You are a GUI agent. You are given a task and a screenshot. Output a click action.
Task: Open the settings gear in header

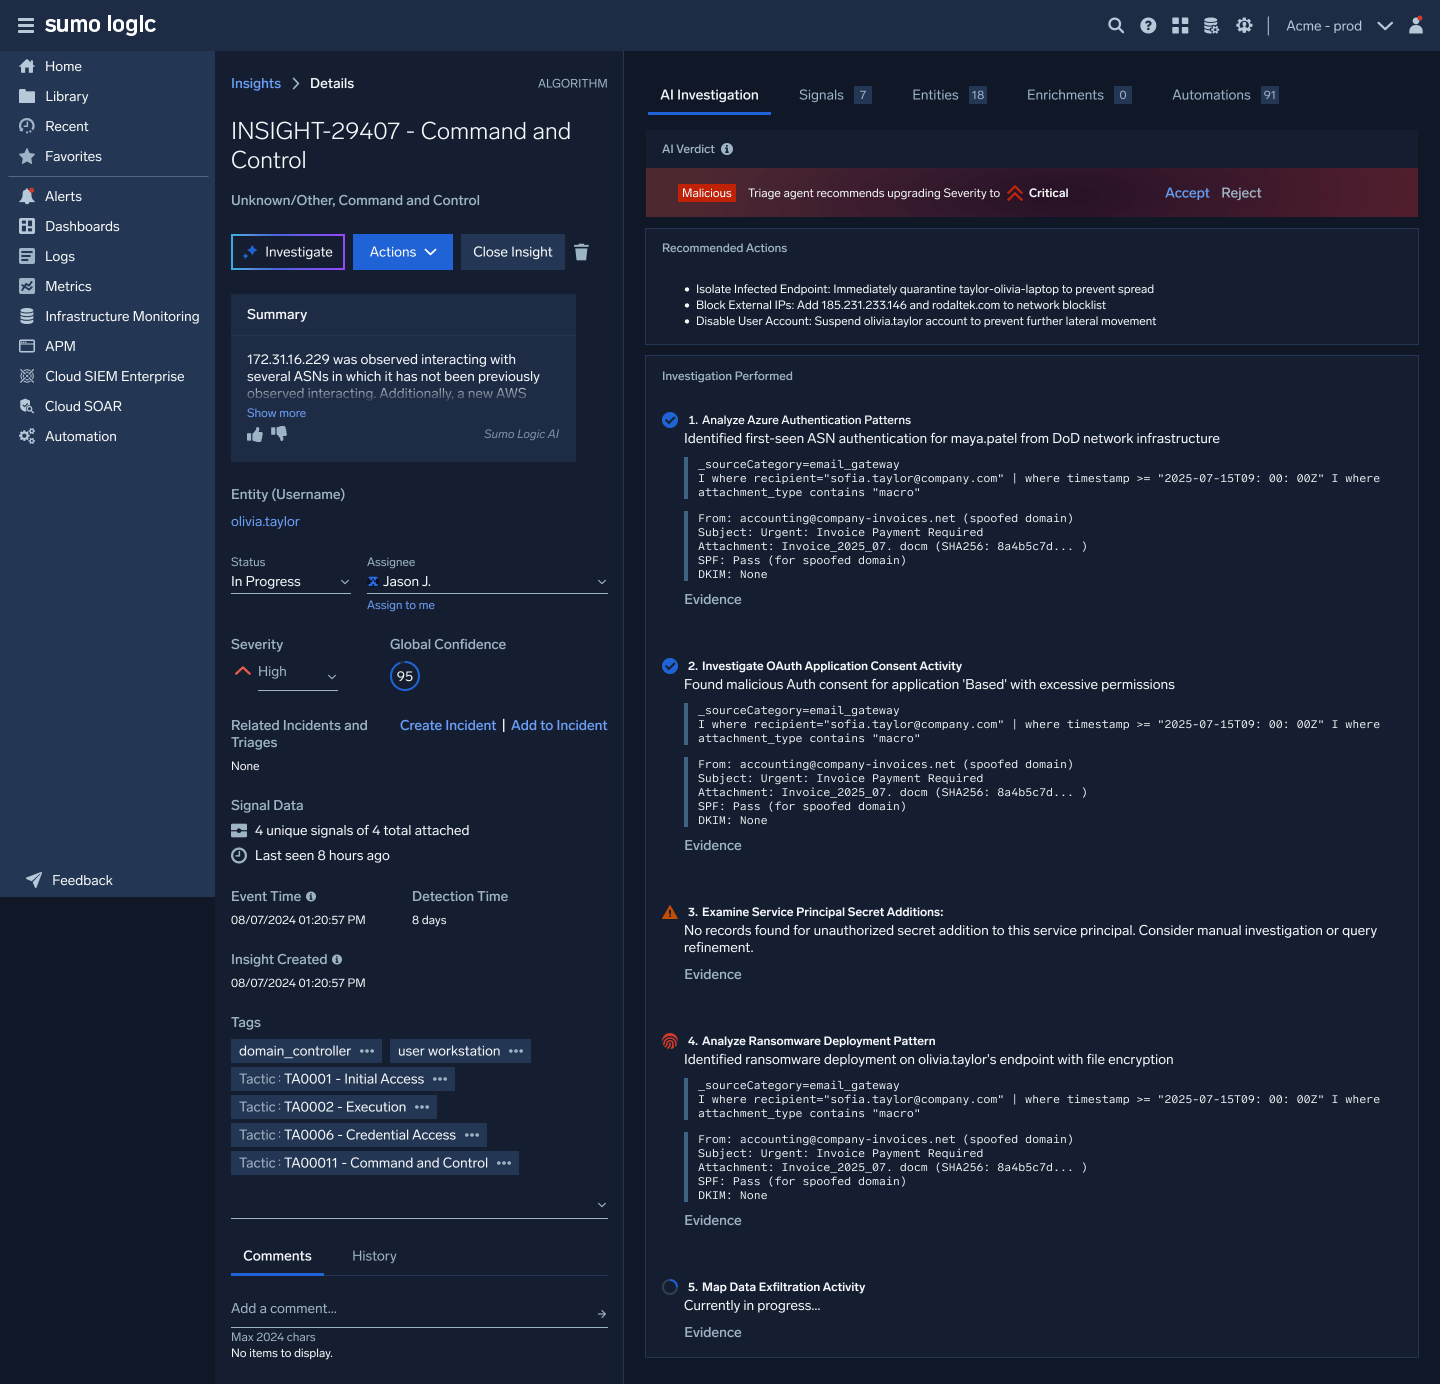pyautogui.click(x=1244, y=26)
